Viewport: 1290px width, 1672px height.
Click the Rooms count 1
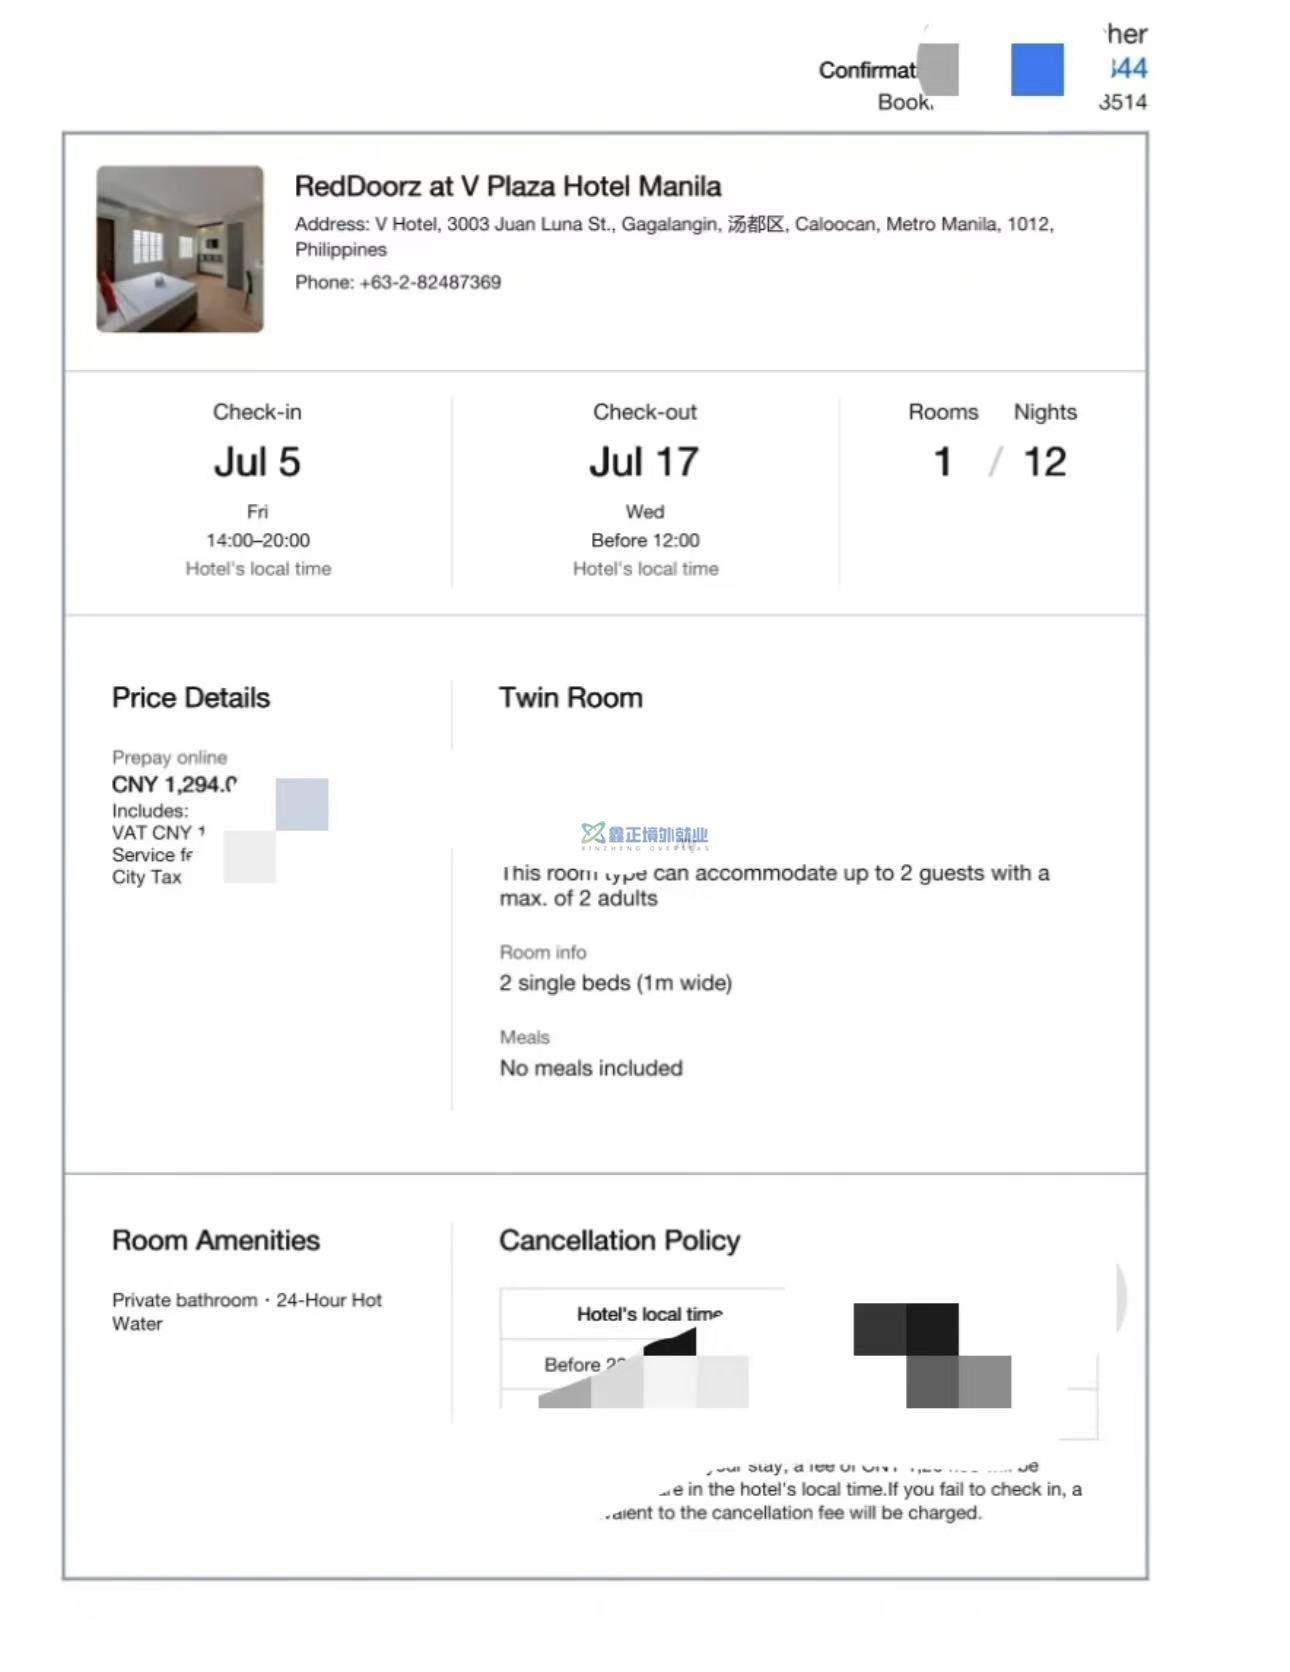942,462
